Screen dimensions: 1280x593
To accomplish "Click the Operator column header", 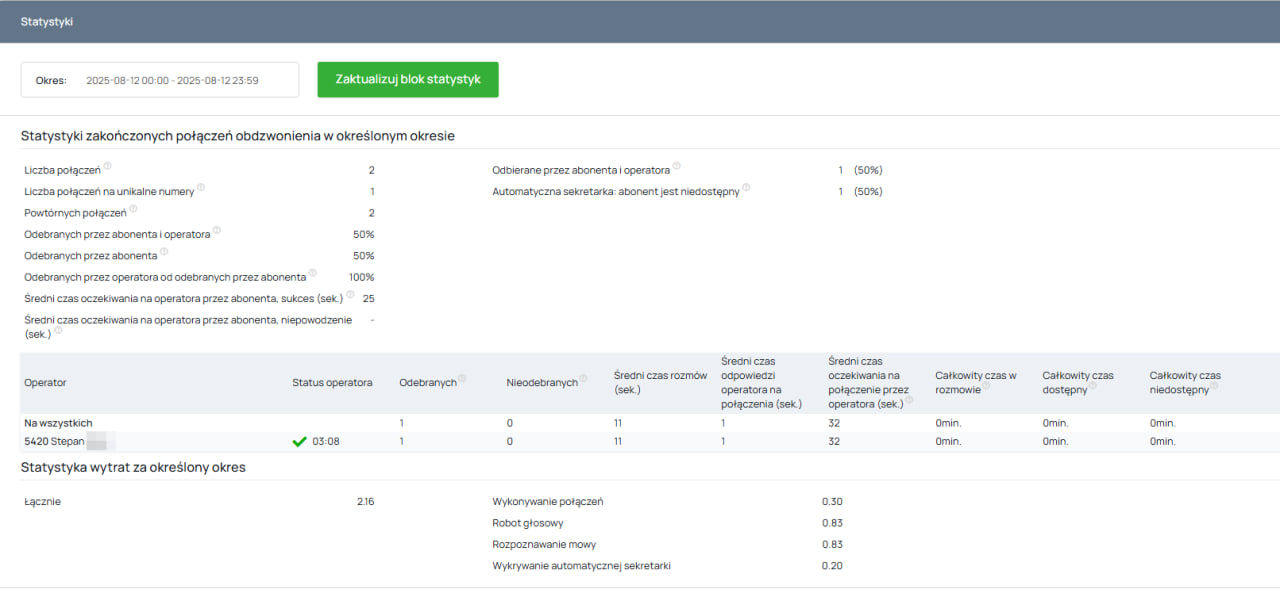I will pyautogui.click(x=45, y=383).
